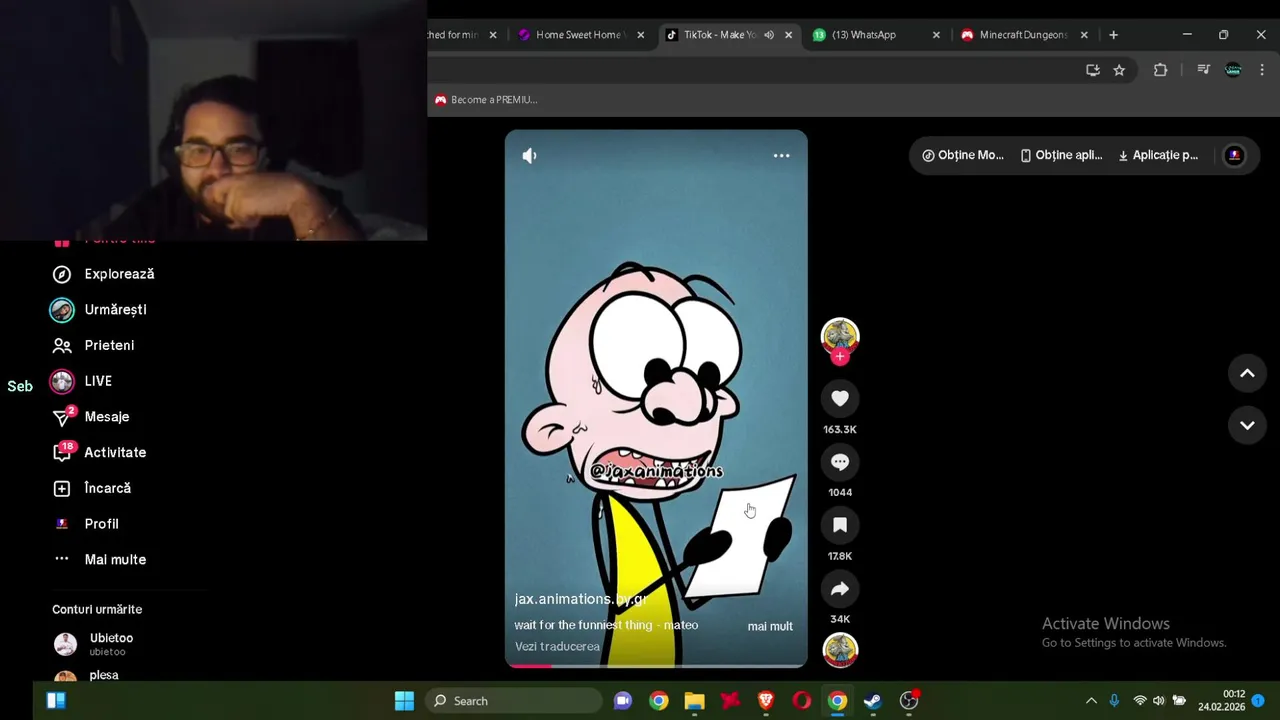Seek on the video progress bar

(656, 665)
